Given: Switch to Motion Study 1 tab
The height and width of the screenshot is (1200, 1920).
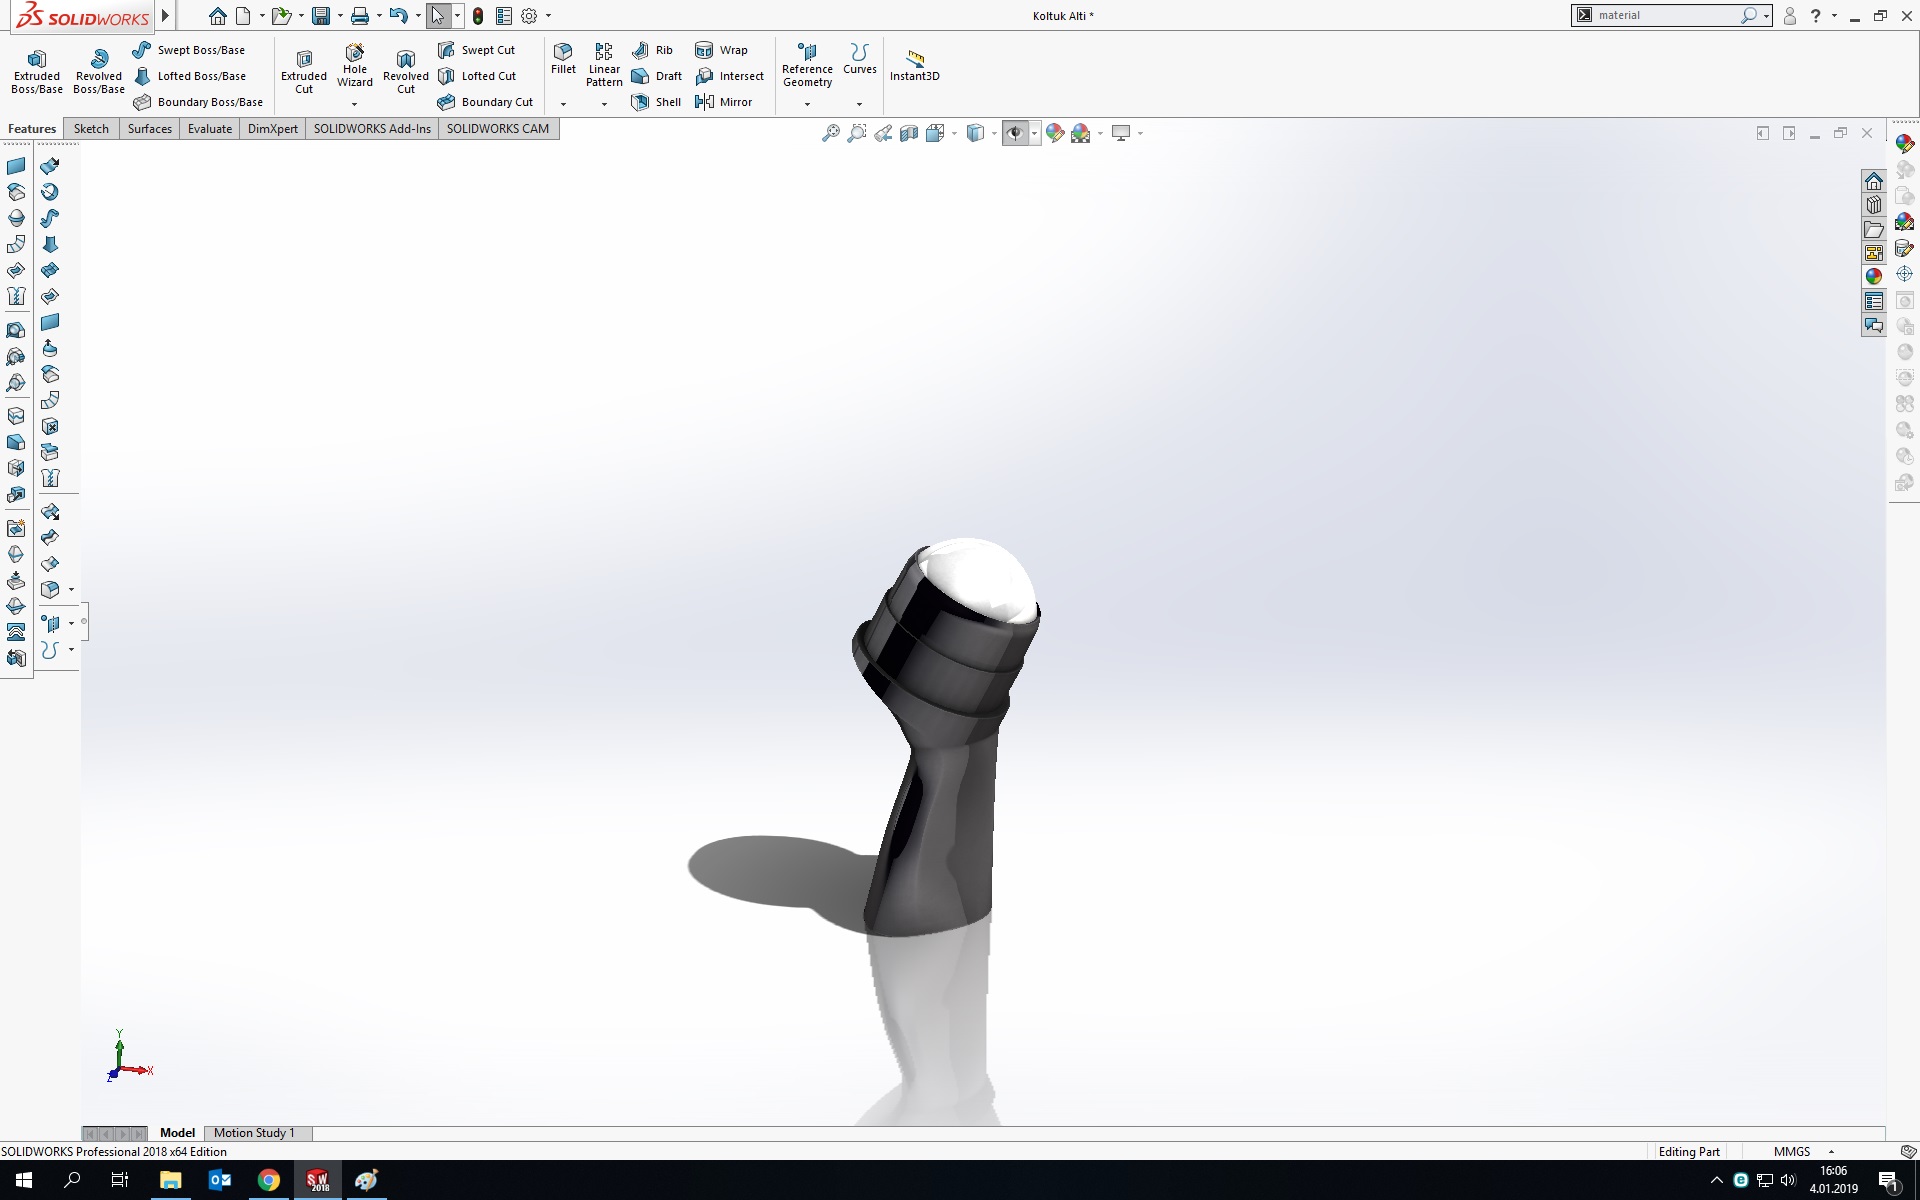Looking at the screenshot, I should [254, 1133].
